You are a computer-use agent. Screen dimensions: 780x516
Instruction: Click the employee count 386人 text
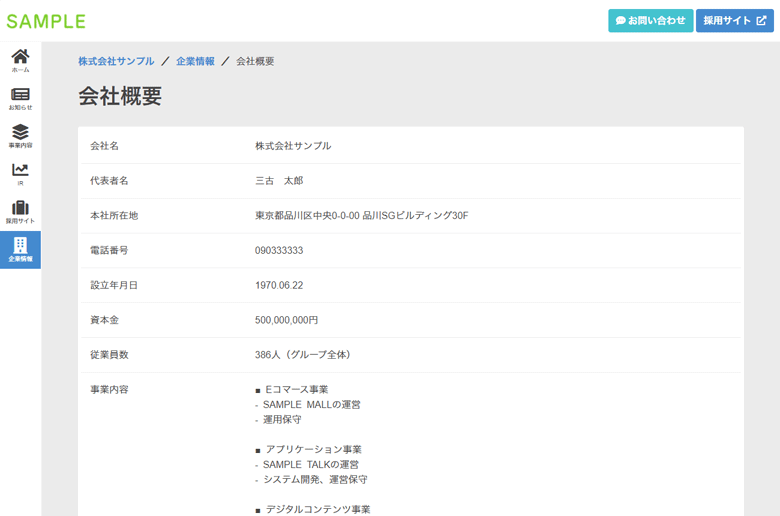click(x=303, y=354)
